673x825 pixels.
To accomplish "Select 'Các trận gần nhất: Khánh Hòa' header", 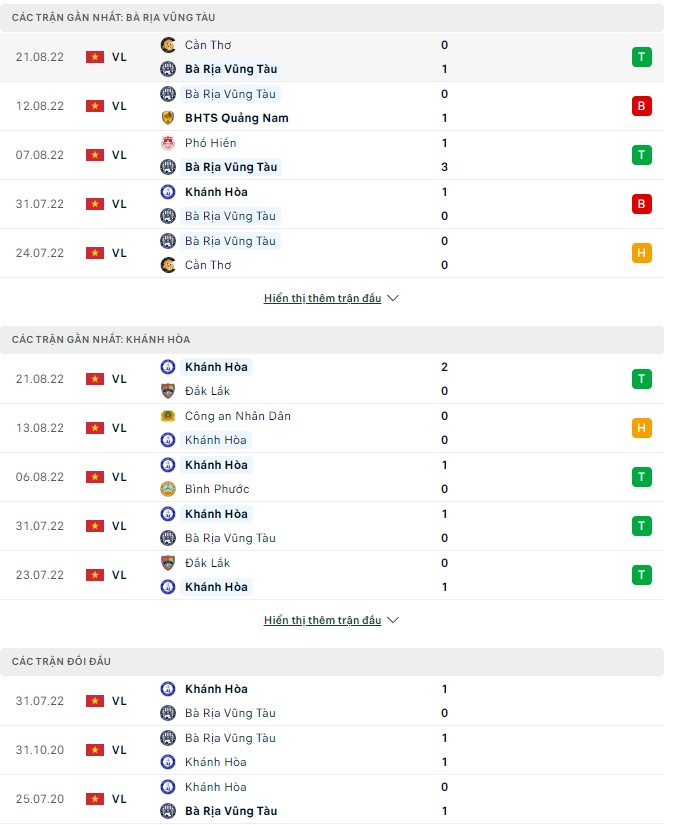I will click(101, 340).
